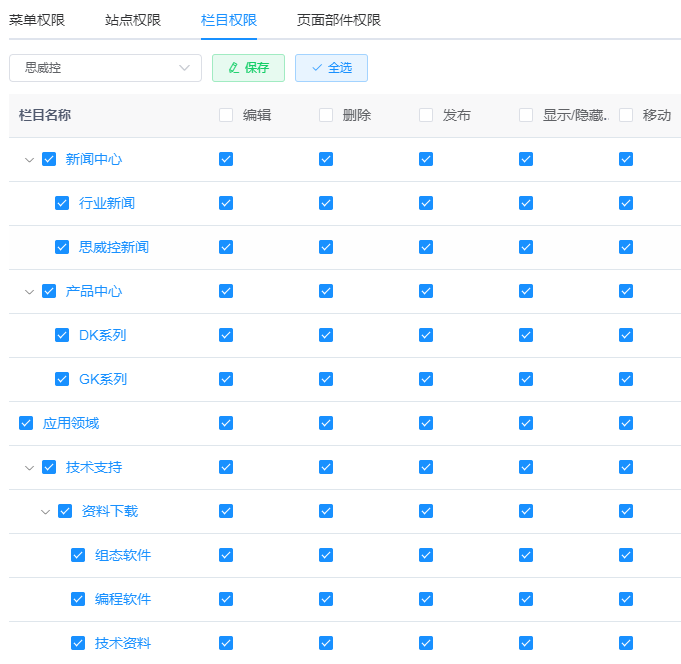Collapse the 产品中心 tree node
The image size is (681, 664).
click(x=29, y=292)
